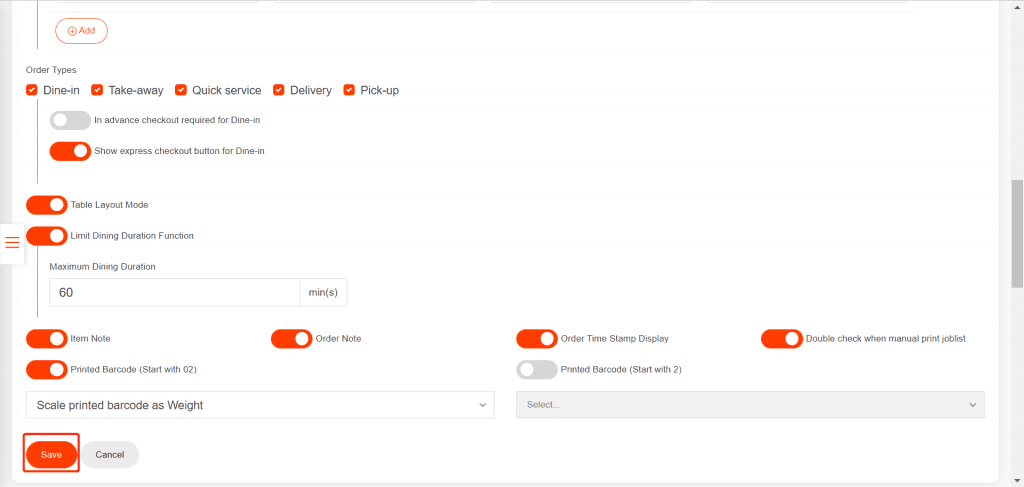The height and width of the screenshot is (487, 1024).
Task: Open Scale printed barcode as Weight dropdown
Action: pos(260,405)
